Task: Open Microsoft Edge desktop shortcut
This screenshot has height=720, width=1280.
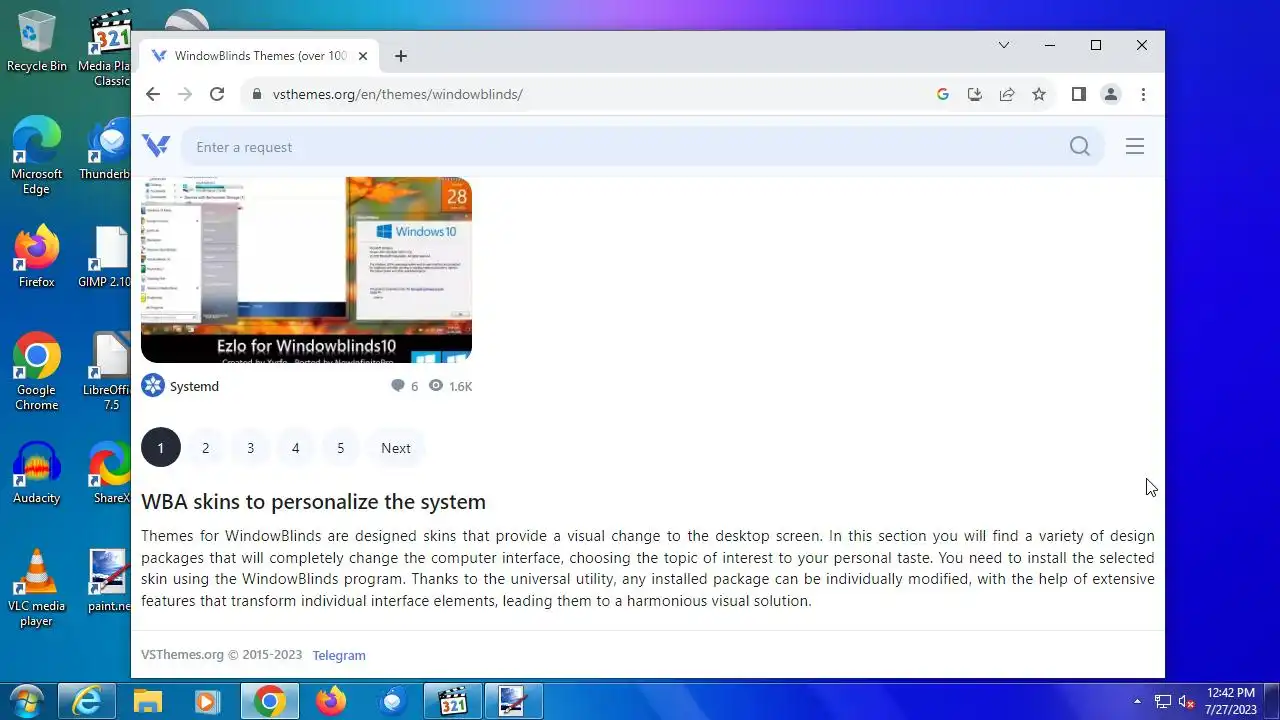Action: [37, 155]
